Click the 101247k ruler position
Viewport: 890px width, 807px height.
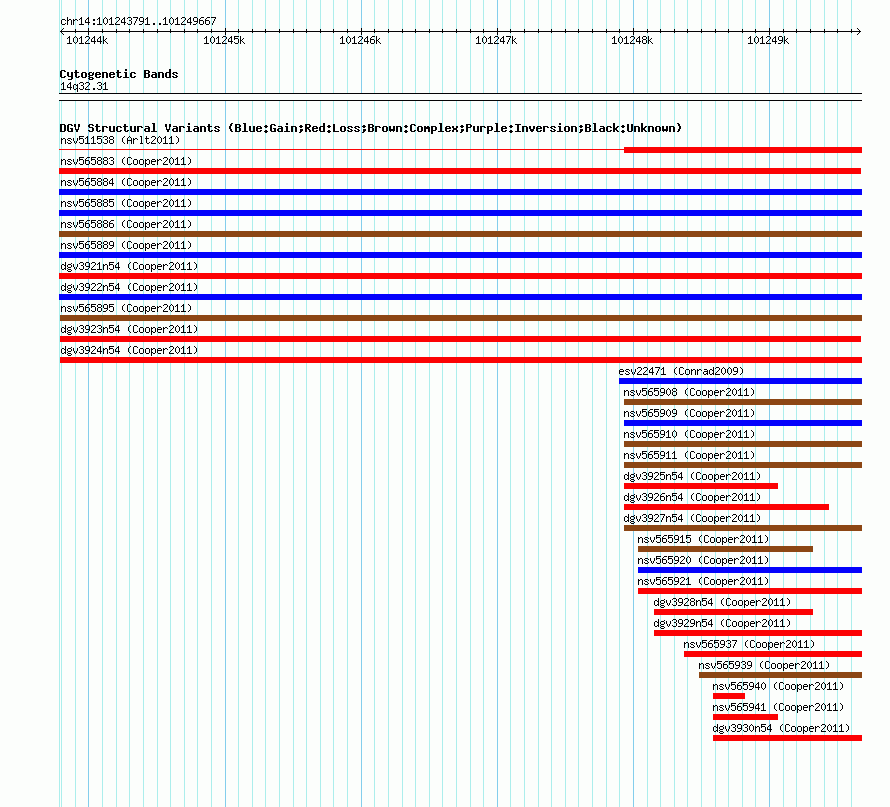(496, 40)
